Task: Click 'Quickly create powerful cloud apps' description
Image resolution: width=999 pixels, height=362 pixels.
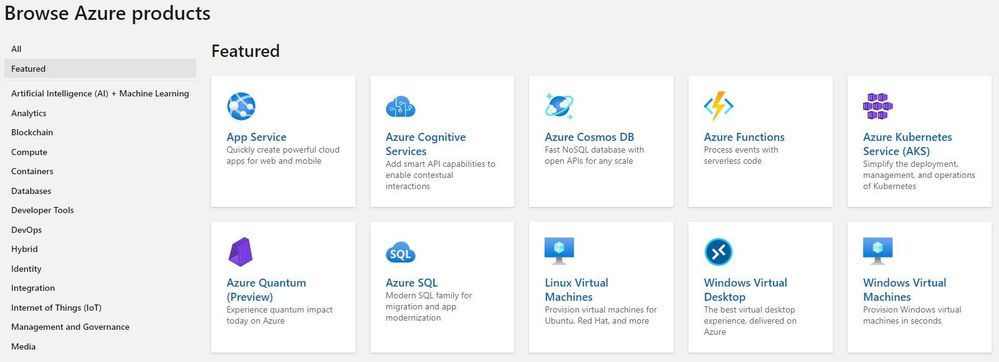Action: click(284, 156)
